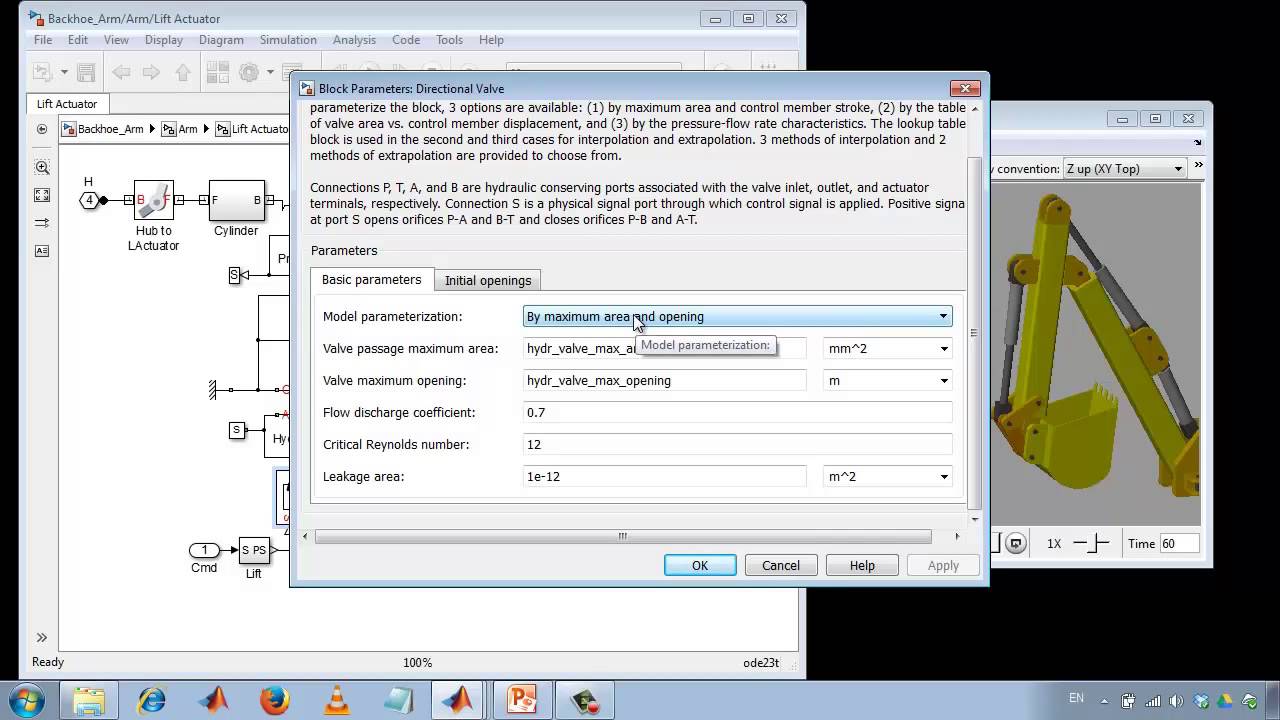Open Windows Start menu

click(26, 700)
